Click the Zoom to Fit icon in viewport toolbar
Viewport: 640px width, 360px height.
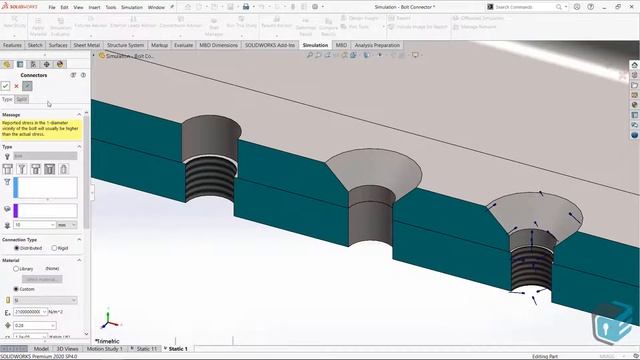tap(309, 55)
